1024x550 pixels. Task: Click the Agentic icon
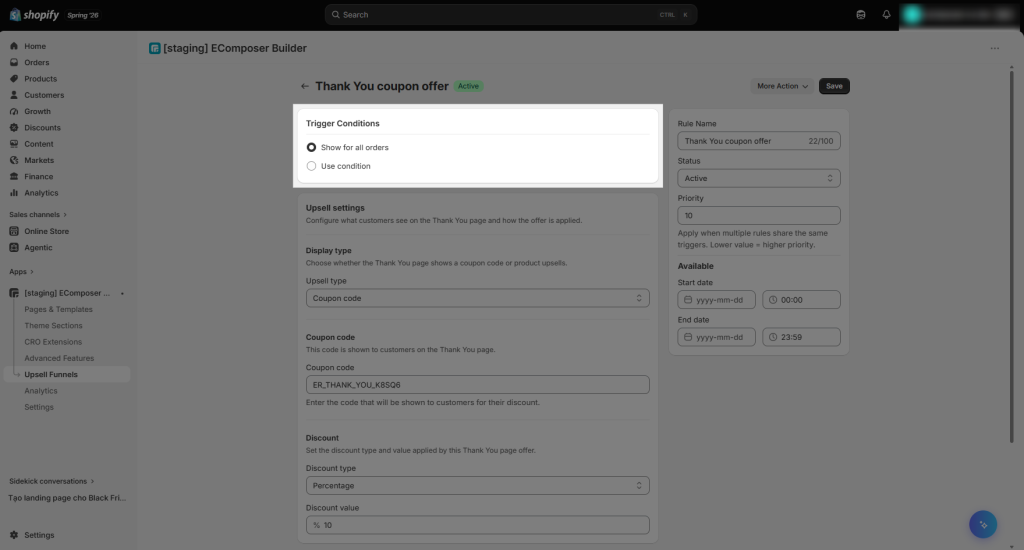14,248
